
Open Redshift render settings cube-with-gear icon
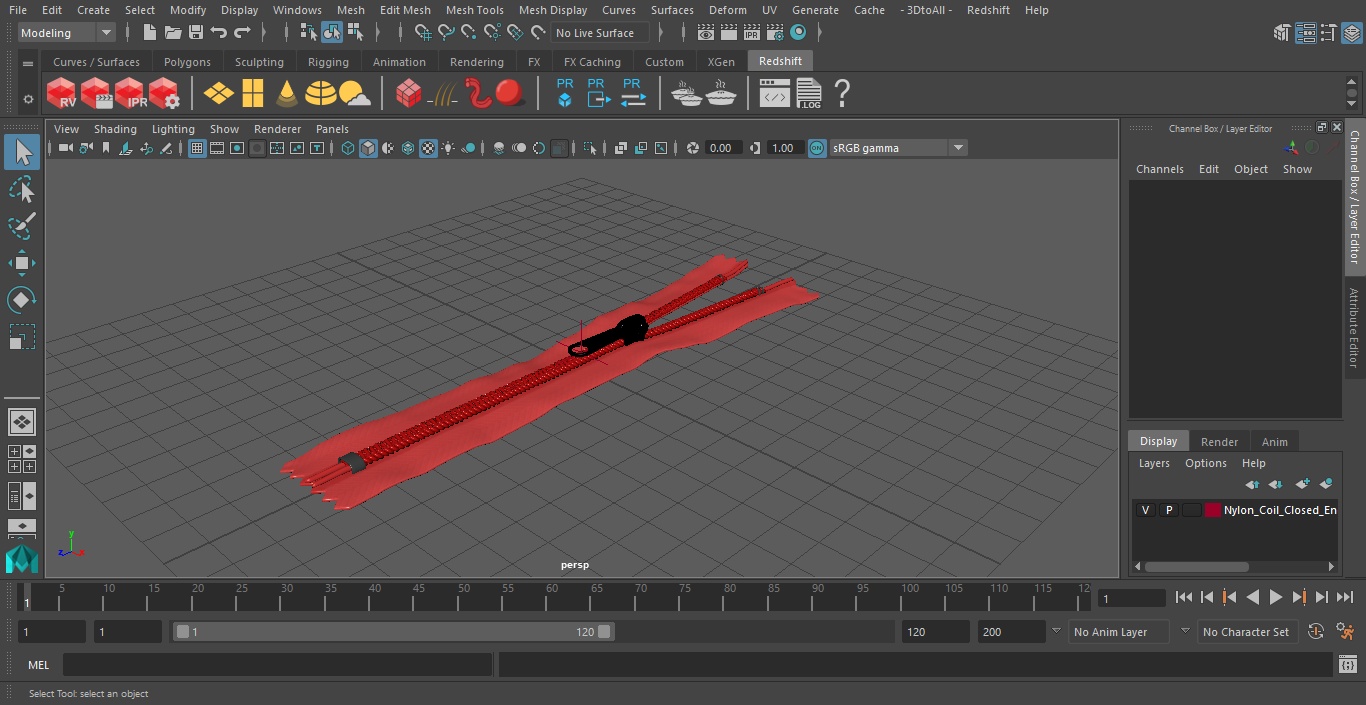164,94
